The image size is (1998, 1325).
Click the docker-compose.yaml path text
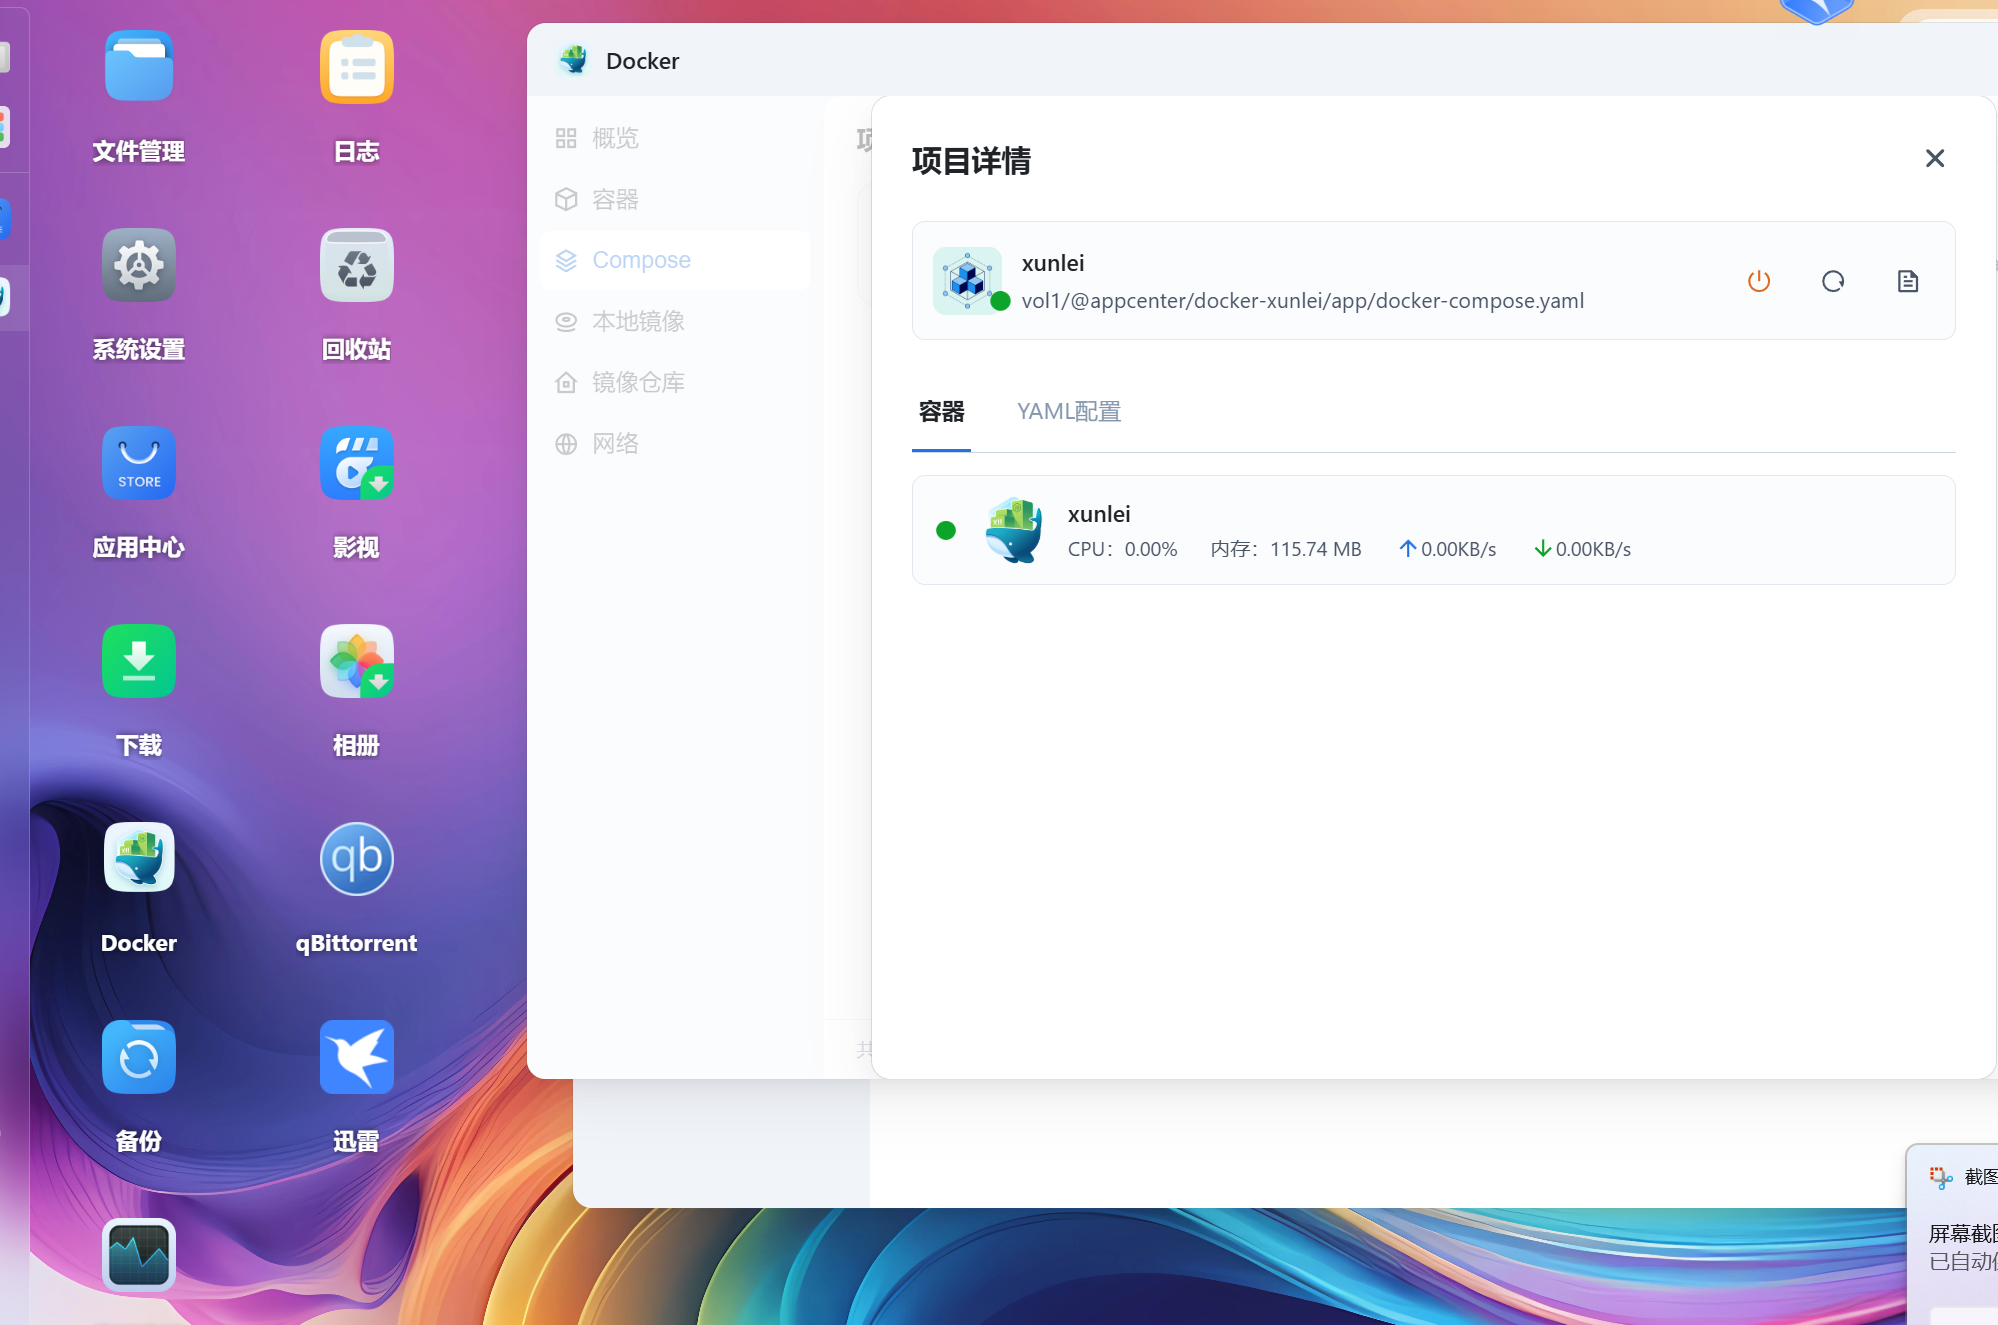[x=1303, y=301]
